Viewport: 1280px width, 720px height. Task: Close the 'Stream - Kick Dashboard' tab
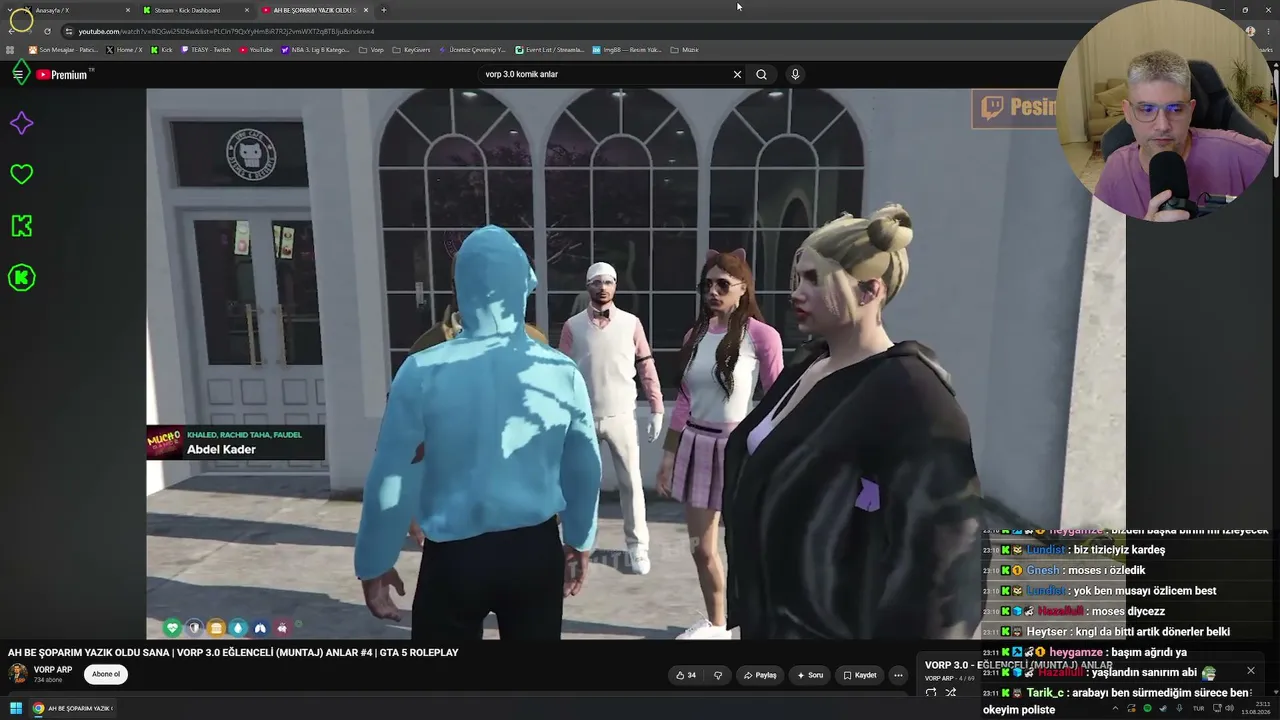coord(247,10)
